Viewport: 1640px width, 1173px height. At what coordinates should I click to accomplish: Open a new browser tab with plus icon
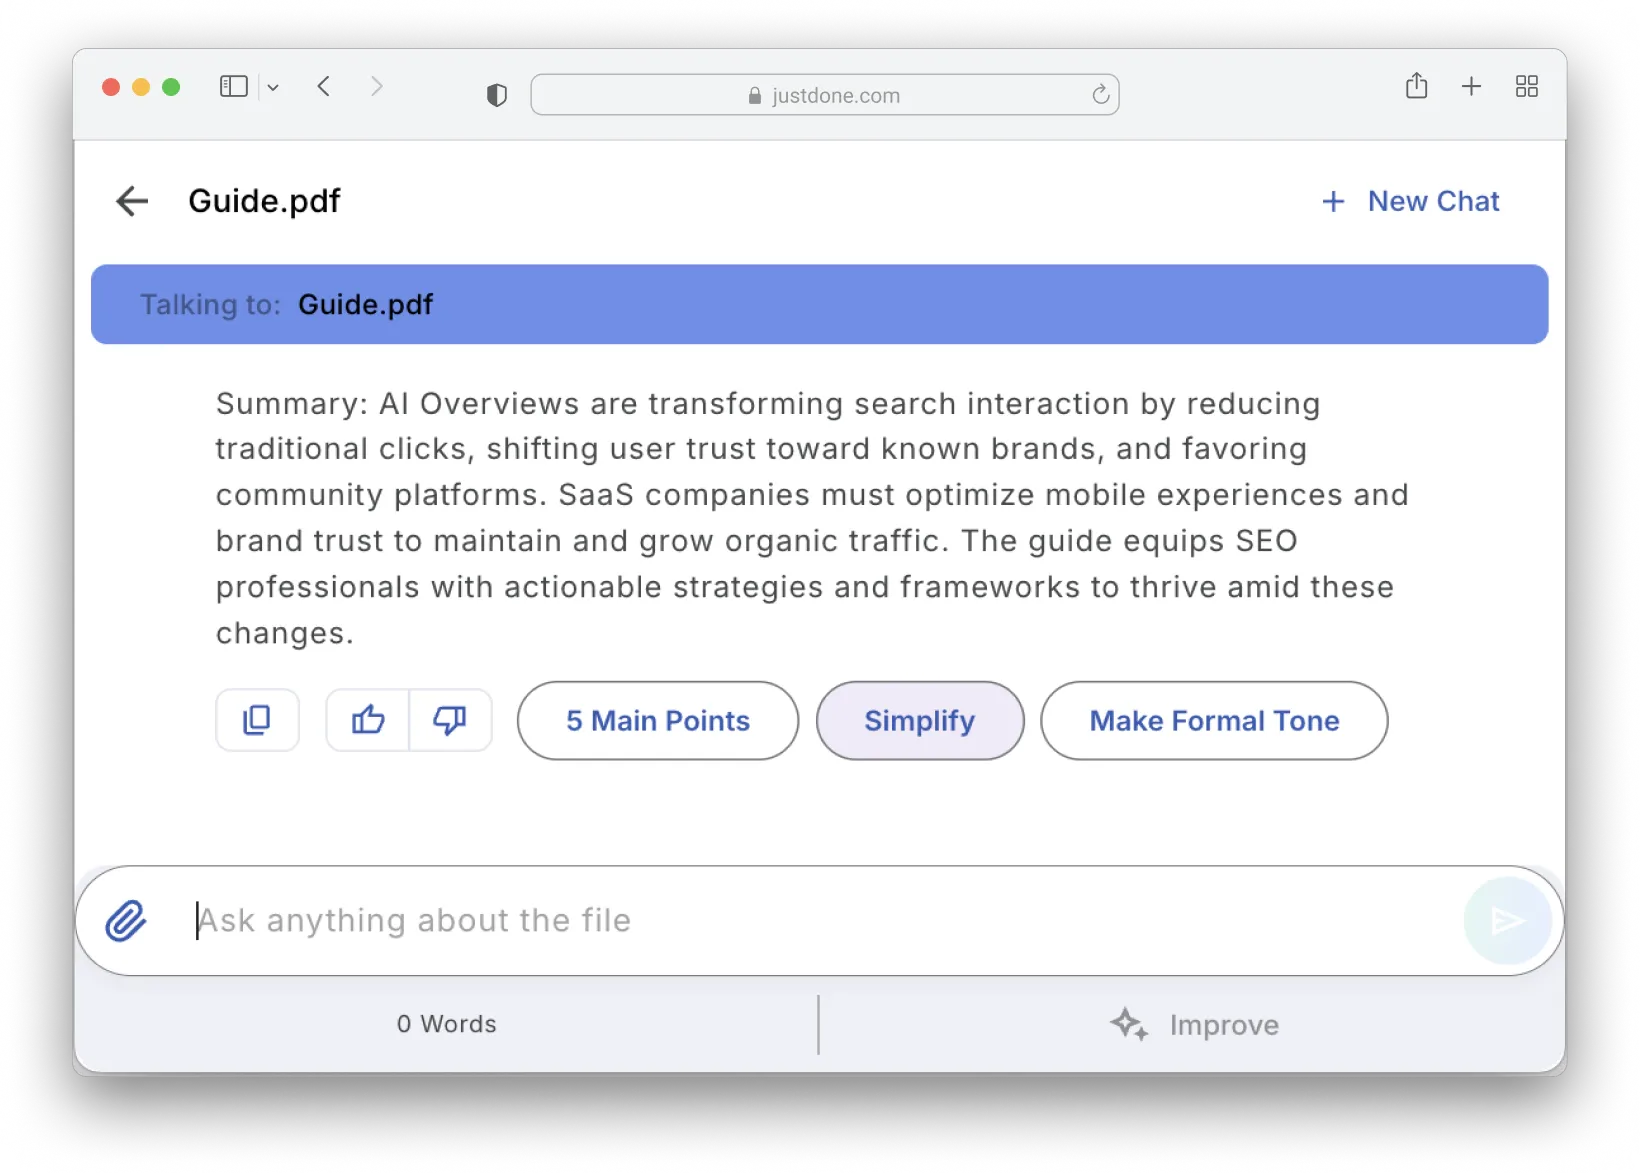coord(1471,87)
